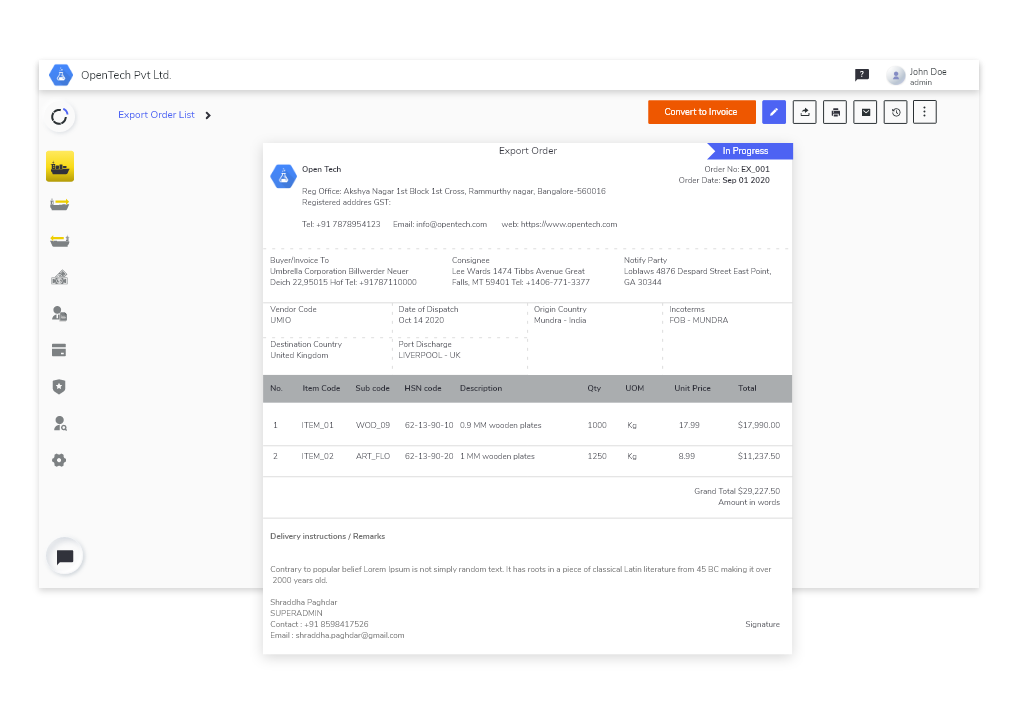This screenshot has height=714, width=1019.
Task: Click the OpenTech Pvt Ltd. logo
Action: tap(61, 75)
